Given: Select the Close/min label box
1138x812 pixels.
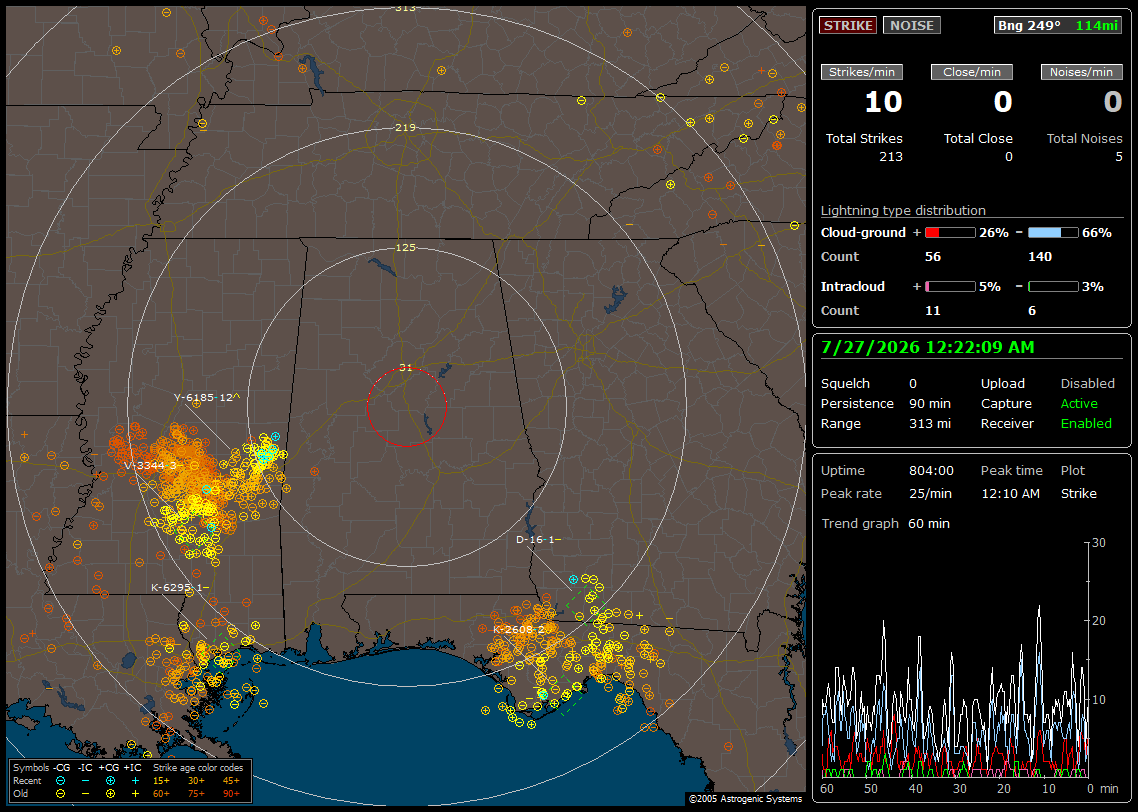Looking at the screenshot, I should [x=972, y=72].
